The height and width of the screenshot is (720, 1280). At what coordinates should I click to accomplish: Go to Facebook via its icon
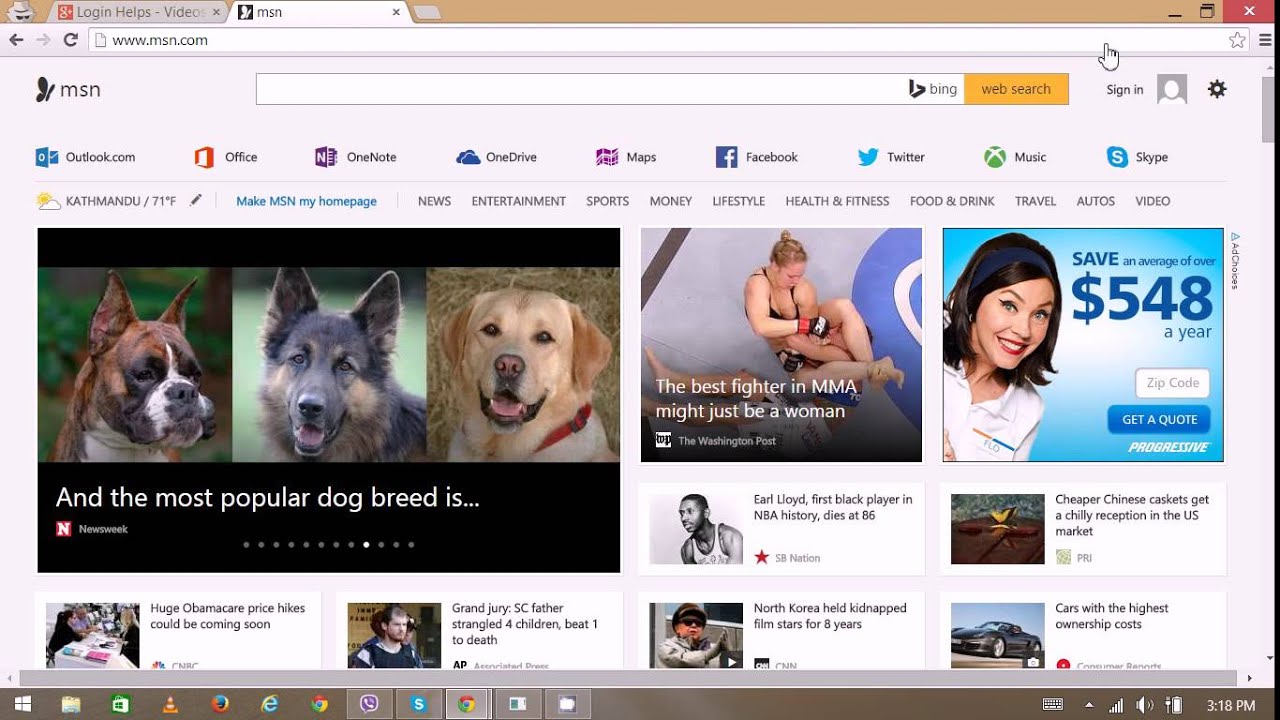(x=727, y=157)
